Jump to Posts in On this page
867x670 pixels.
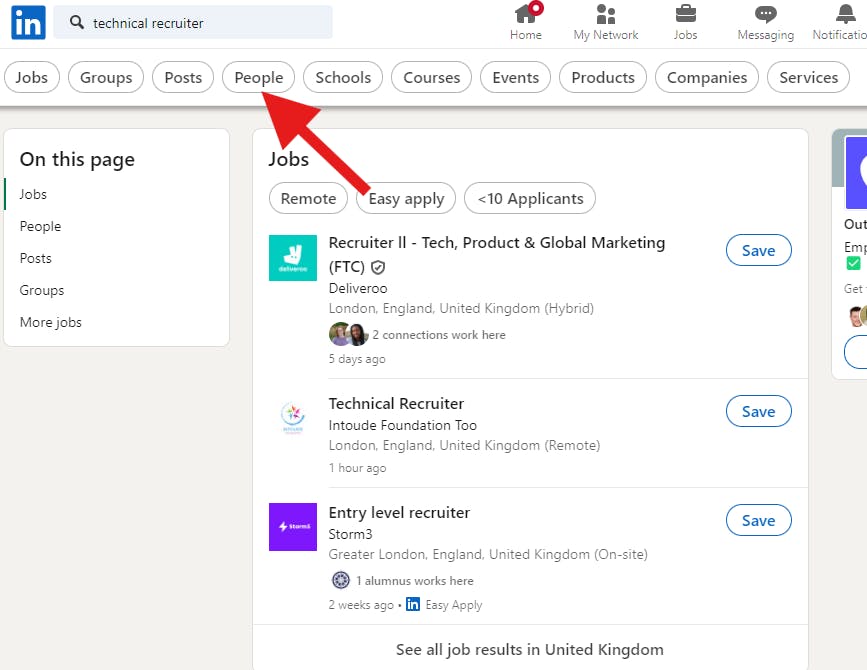click(x=35, y=258)
